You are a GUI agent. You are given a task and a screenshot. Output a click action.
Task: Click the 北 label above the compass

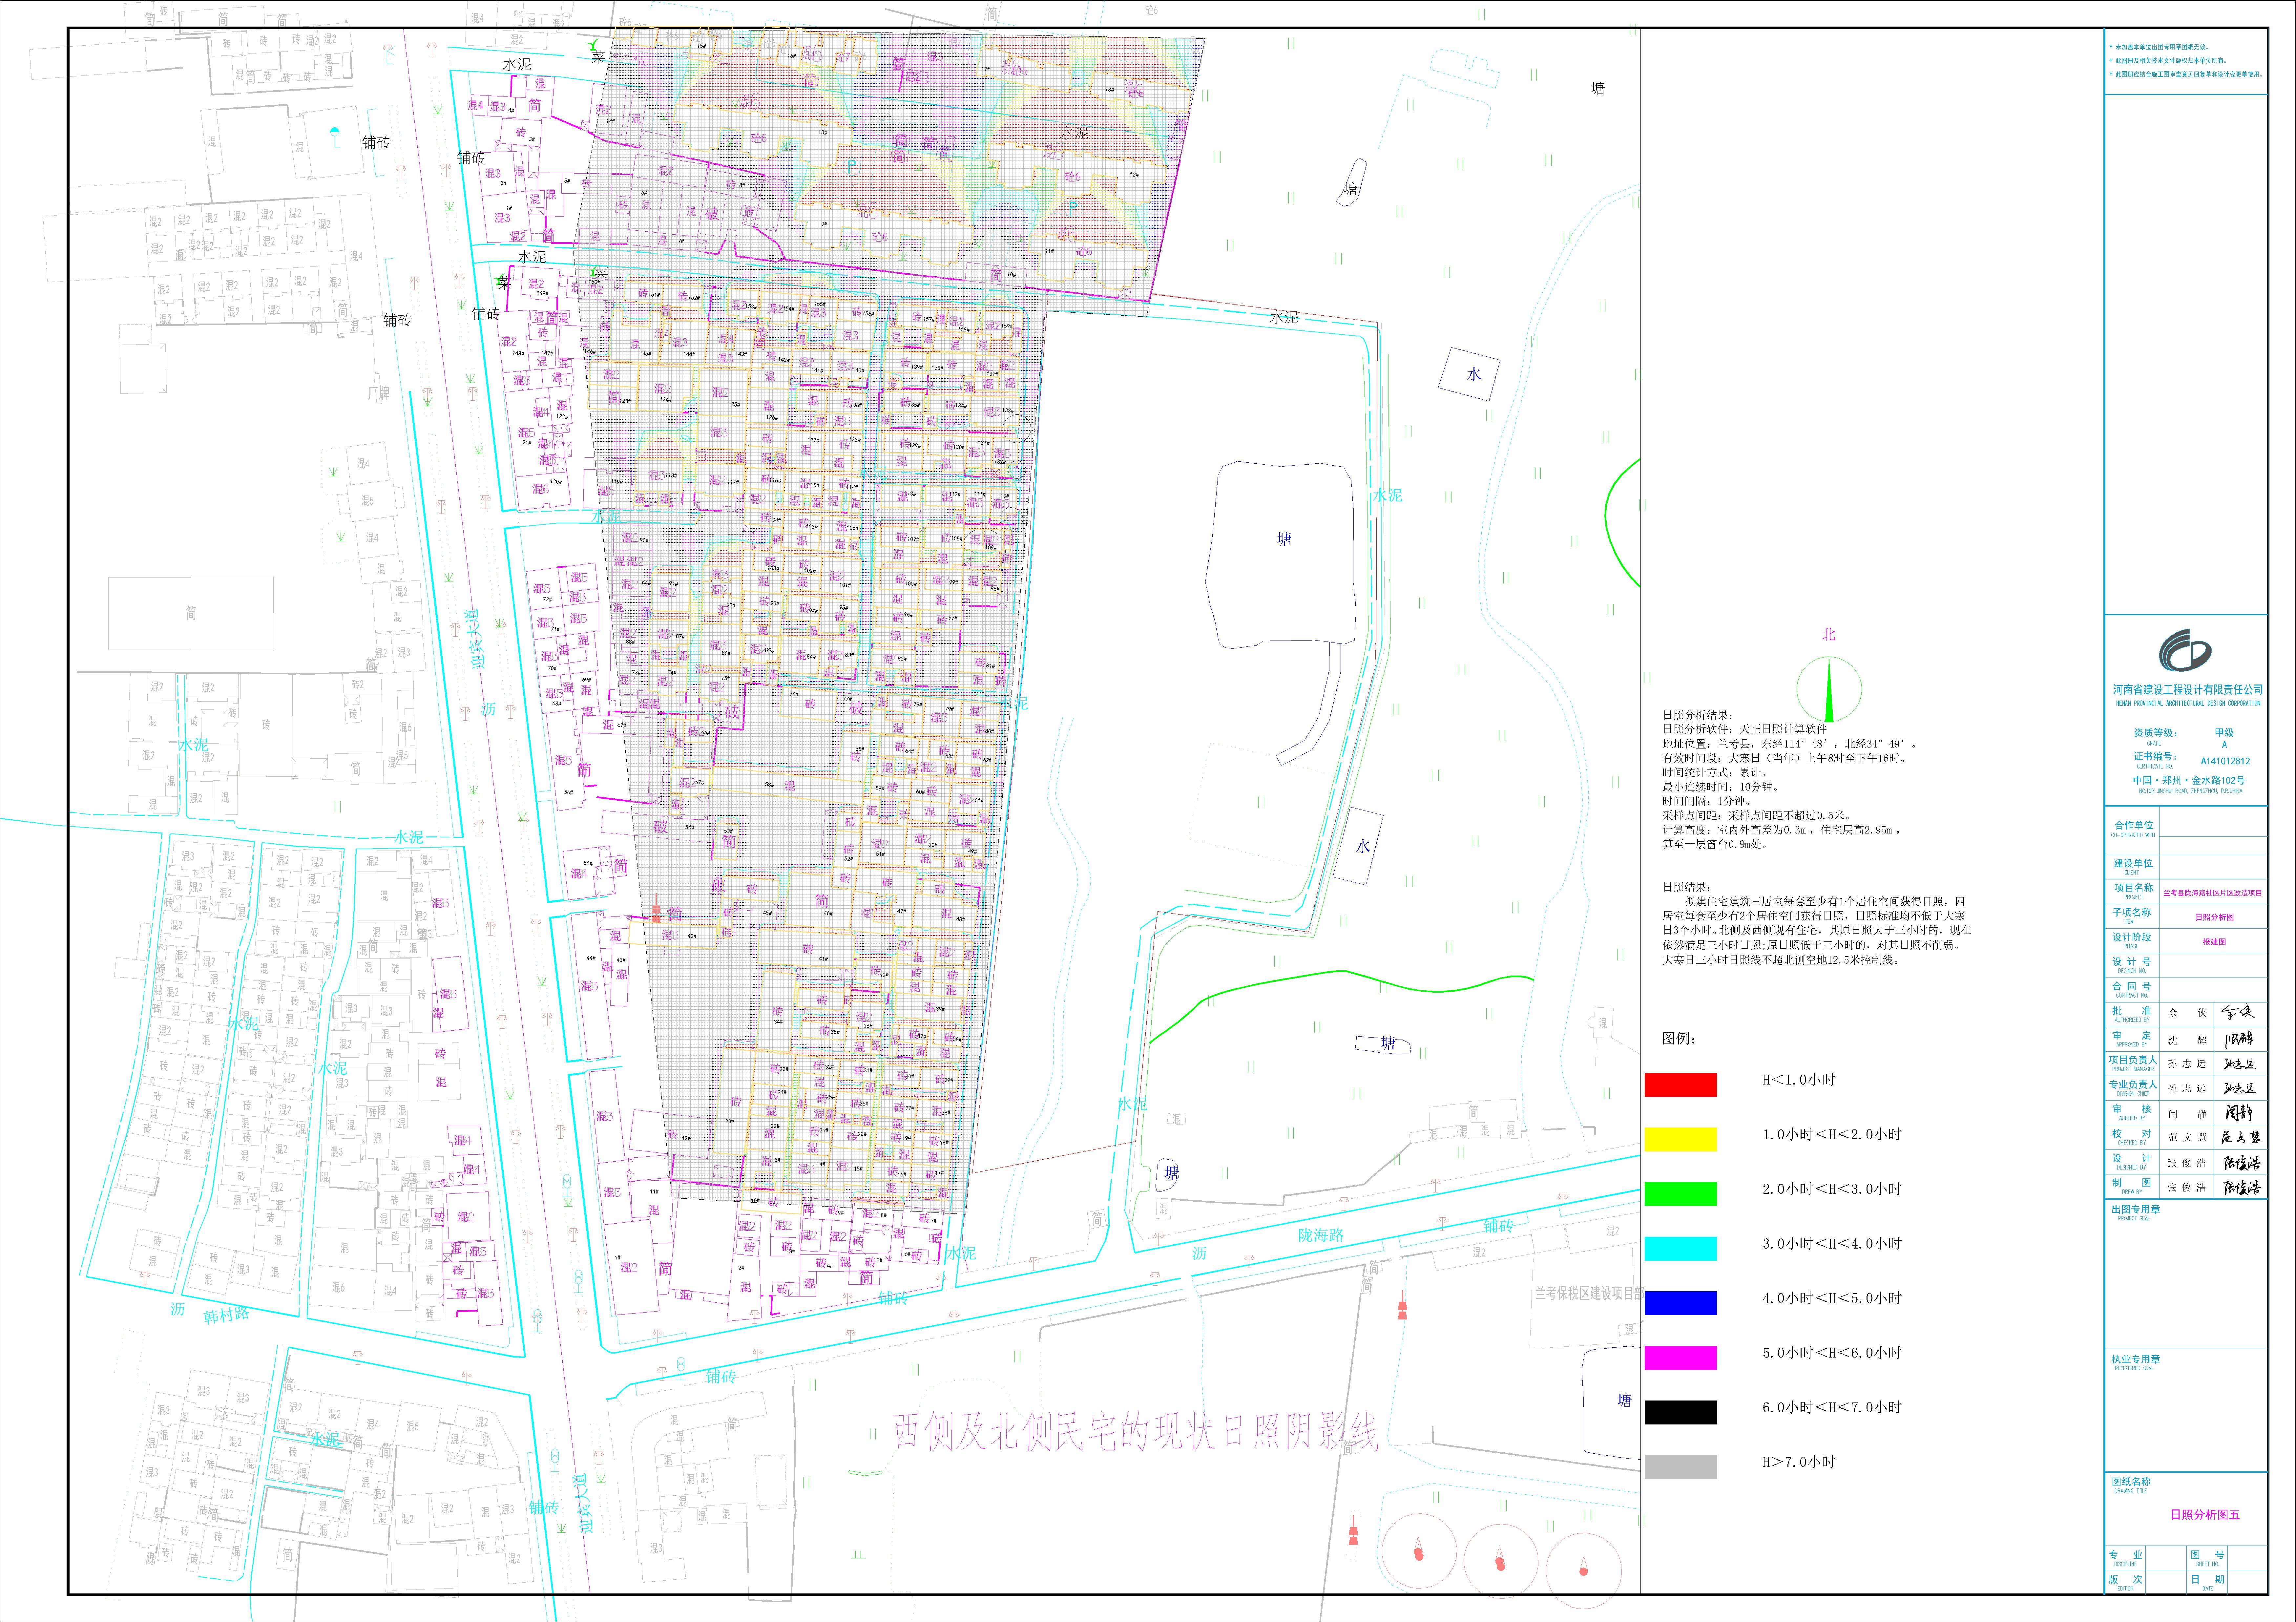pos(1829,634)
